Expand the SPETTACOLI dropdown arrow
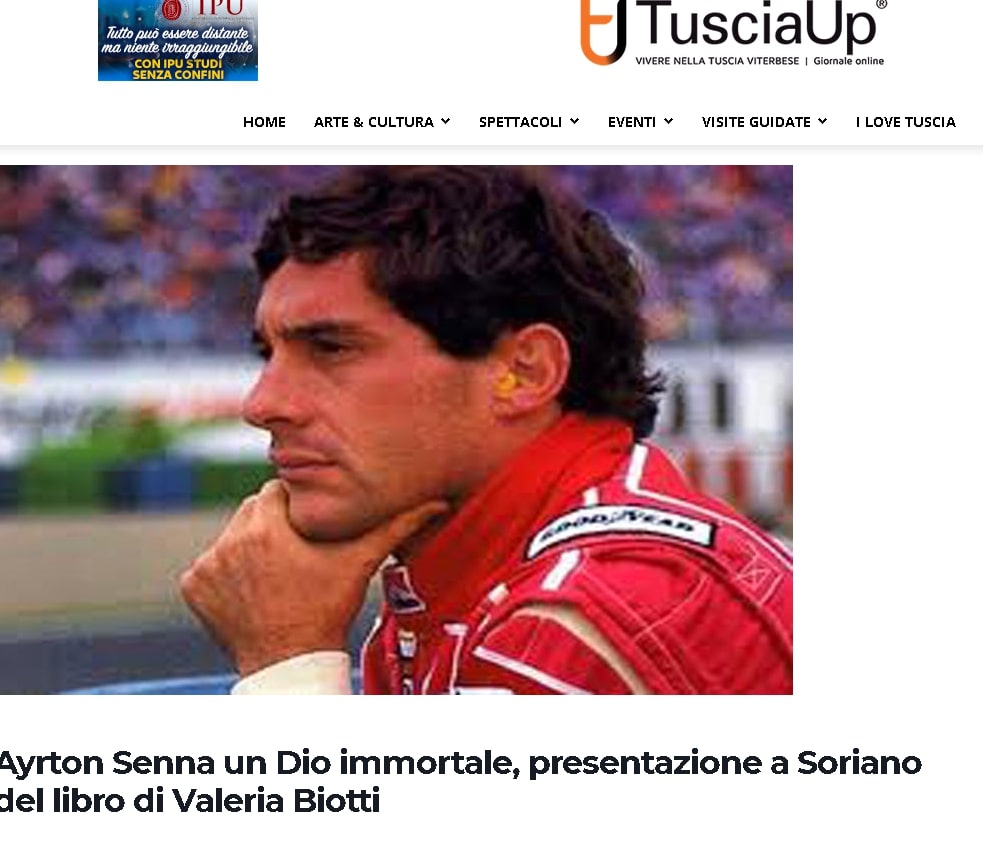Screen dimensions: 983x841 574,121
